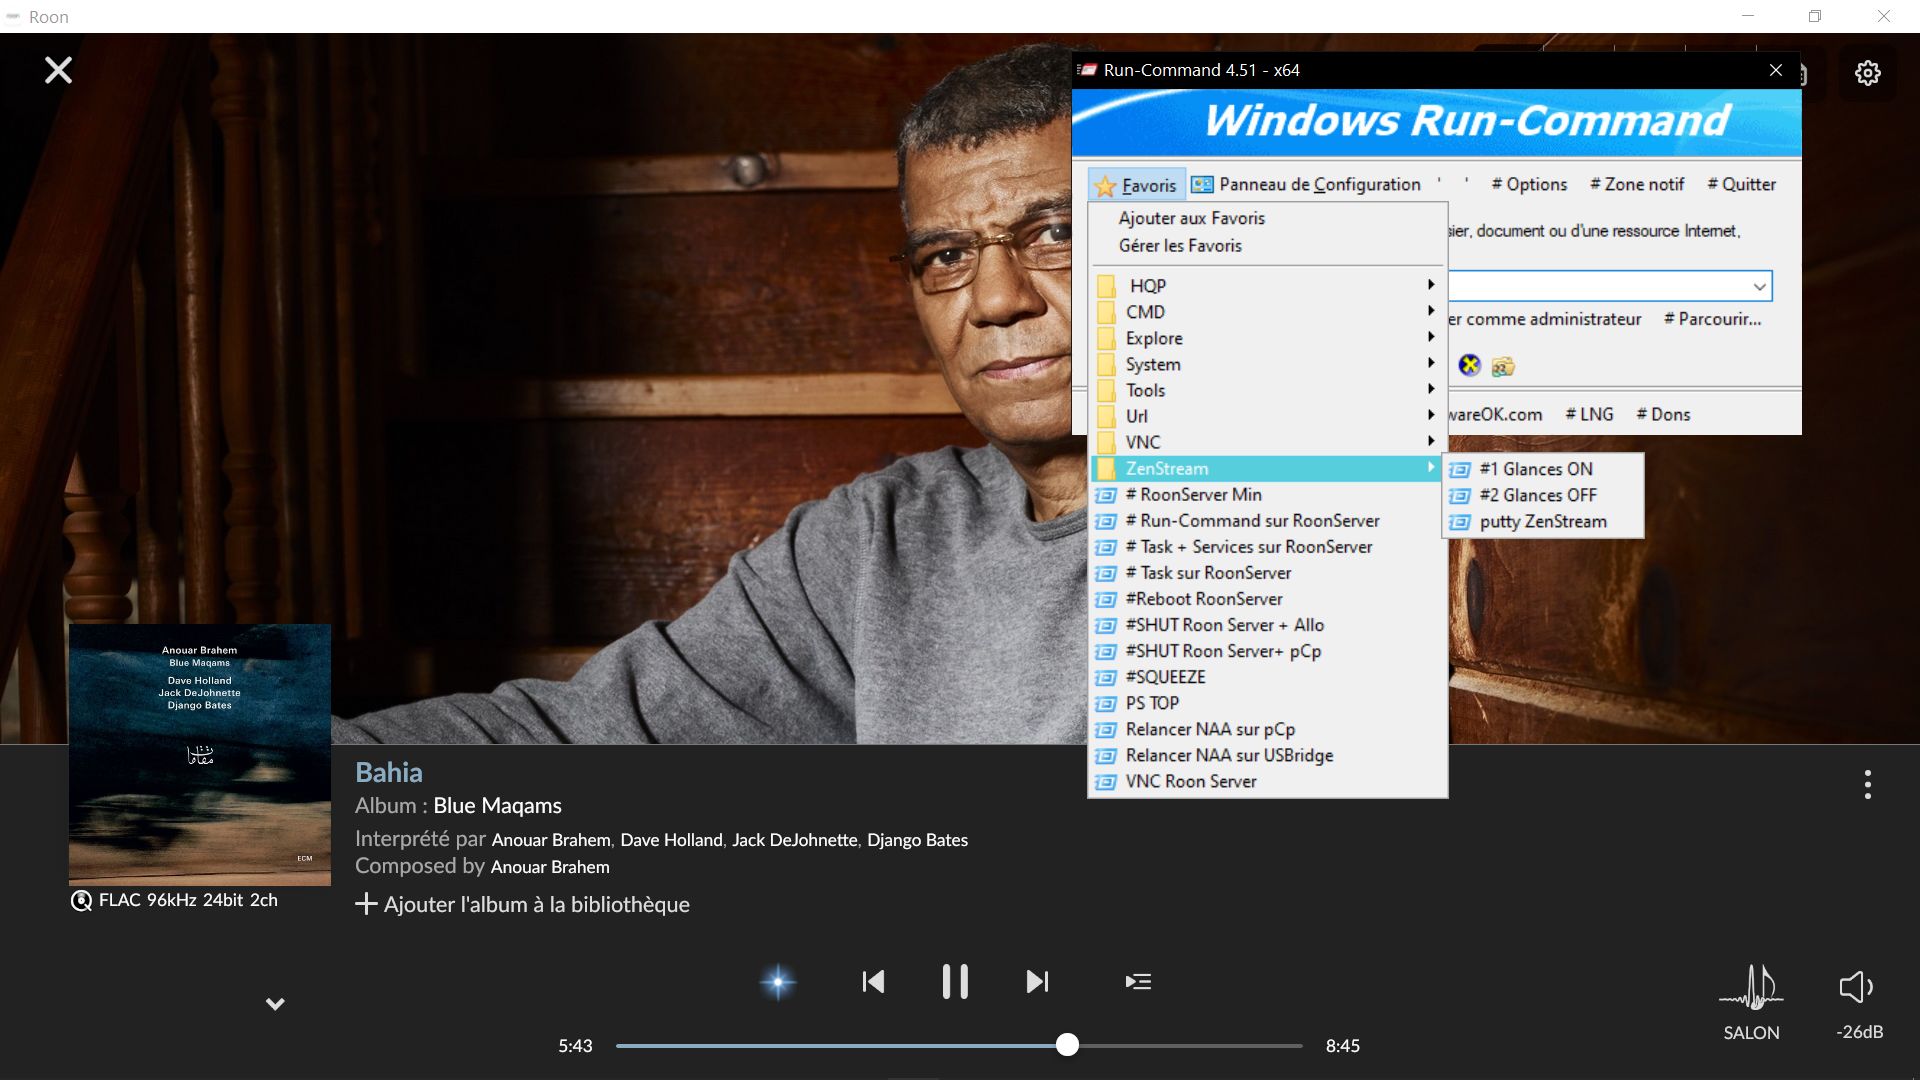Open the play queue icon

(1138, 982)
